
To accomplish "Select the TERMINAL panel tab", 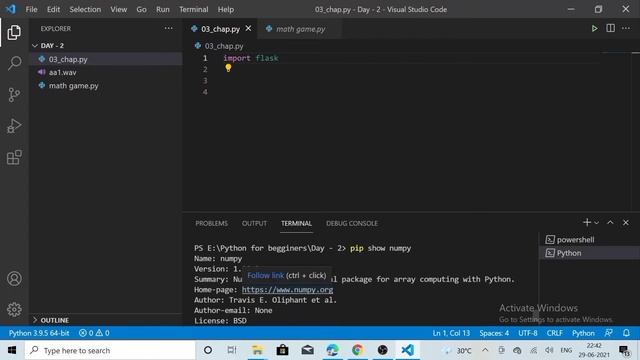I will 296,223.
